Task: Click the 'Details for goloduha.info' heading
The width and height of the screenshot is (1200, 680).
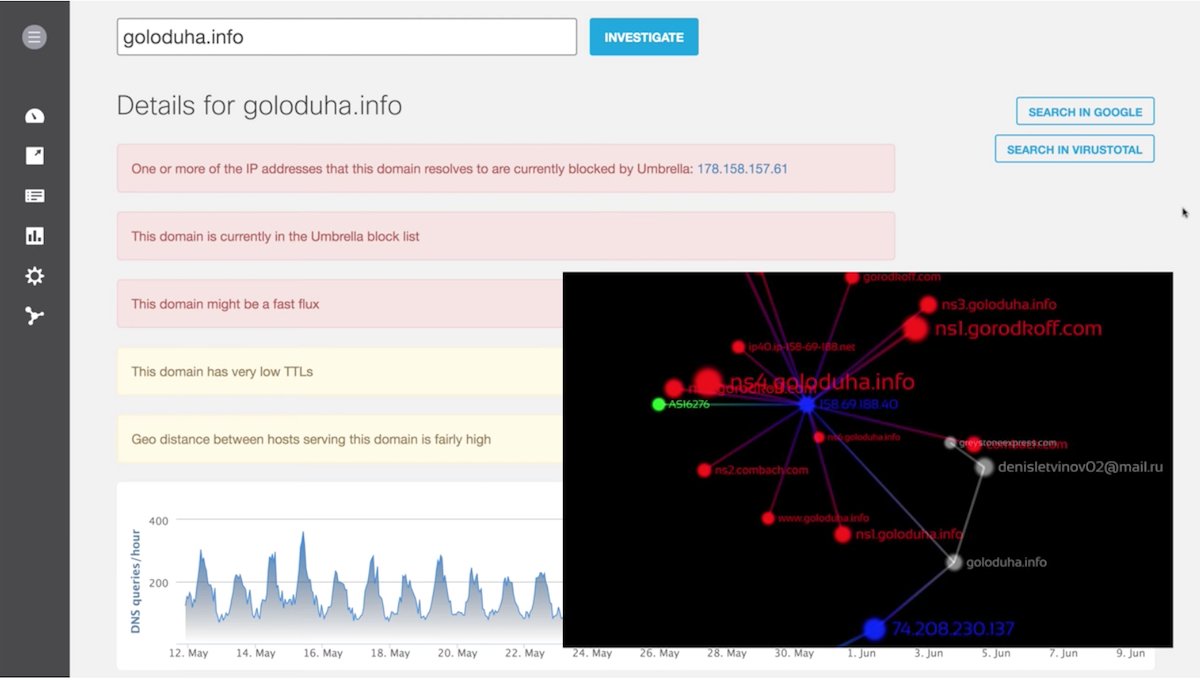Action: [259, 105]
